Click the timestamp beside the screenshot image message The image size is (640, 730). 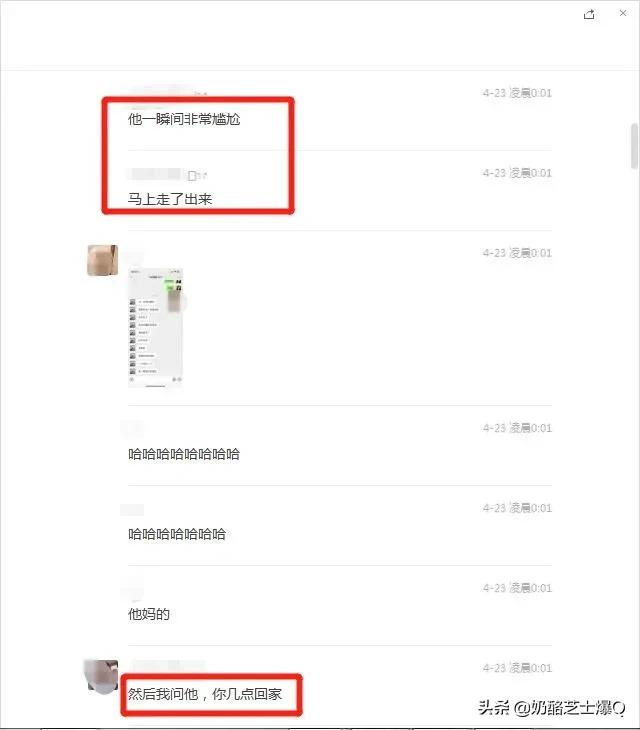(x=517, y=253)
